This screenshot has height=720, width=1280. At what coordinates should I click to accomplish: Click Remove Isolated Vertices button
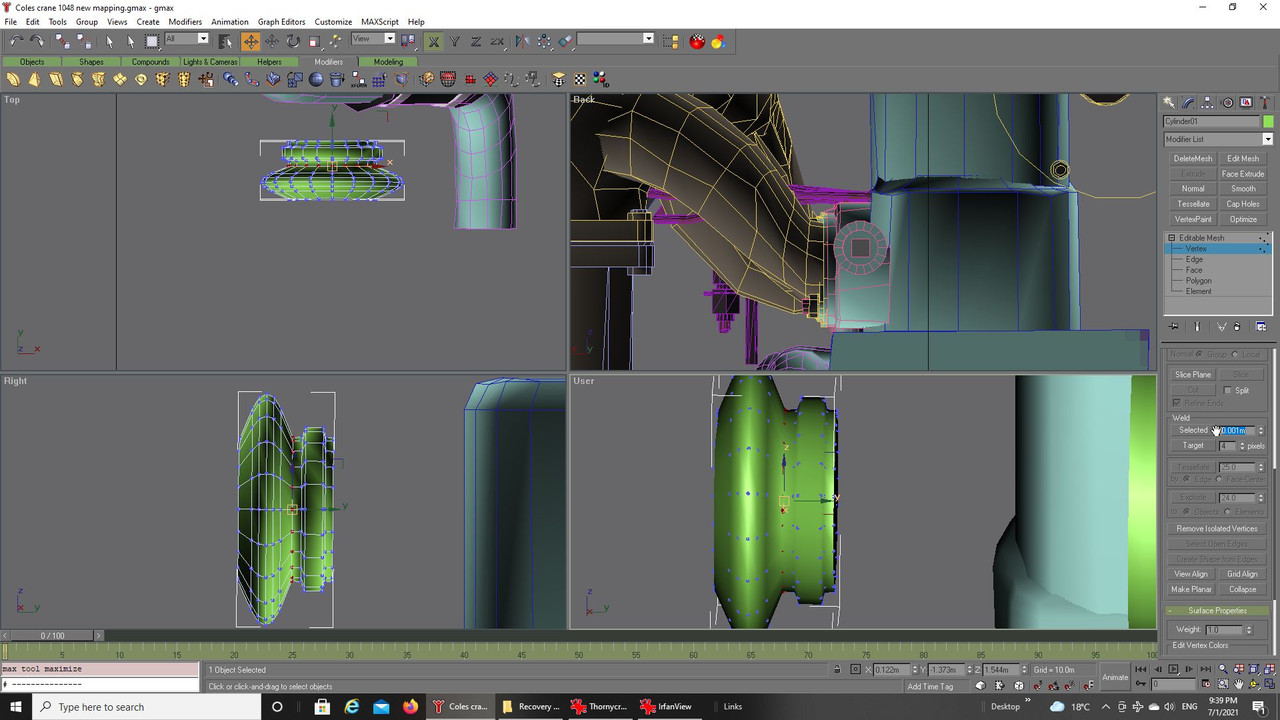[x=1217, y=528]
